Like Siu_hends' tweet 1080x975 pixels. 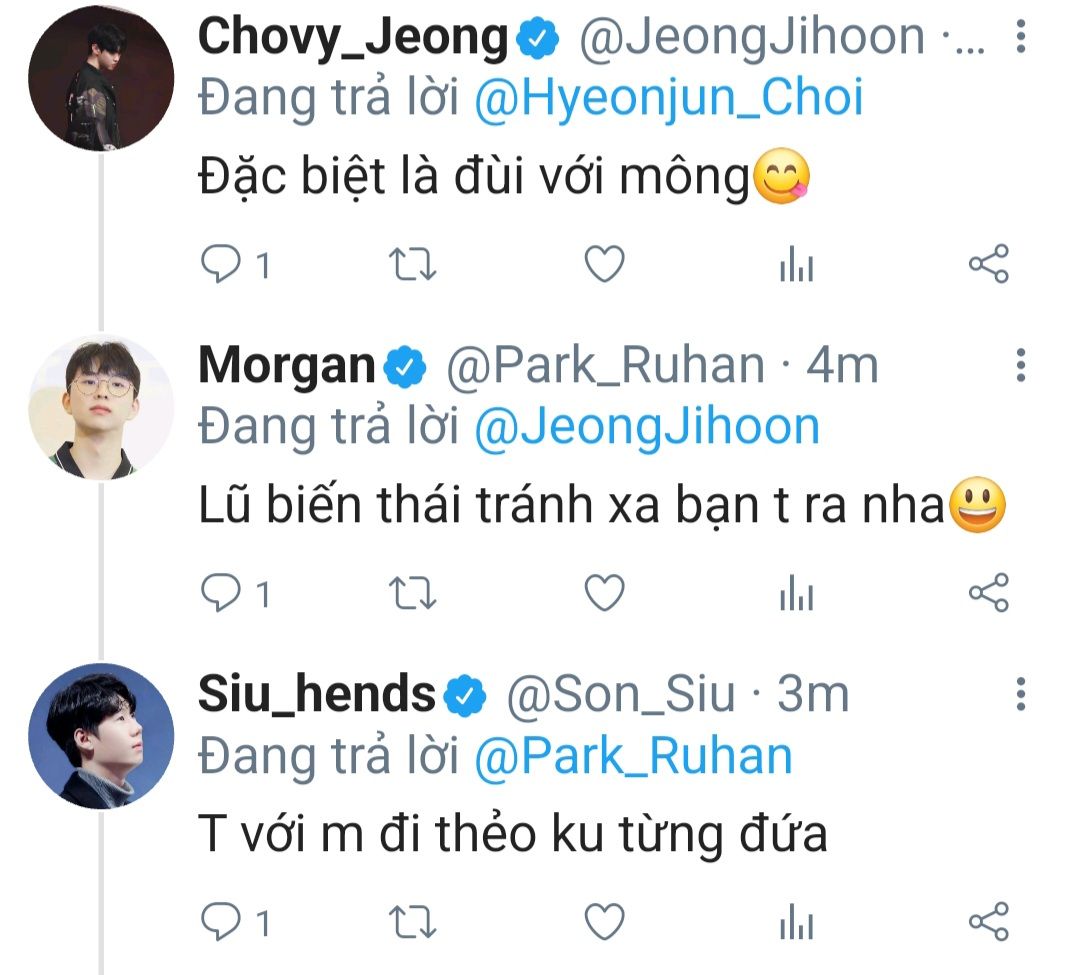604,921
